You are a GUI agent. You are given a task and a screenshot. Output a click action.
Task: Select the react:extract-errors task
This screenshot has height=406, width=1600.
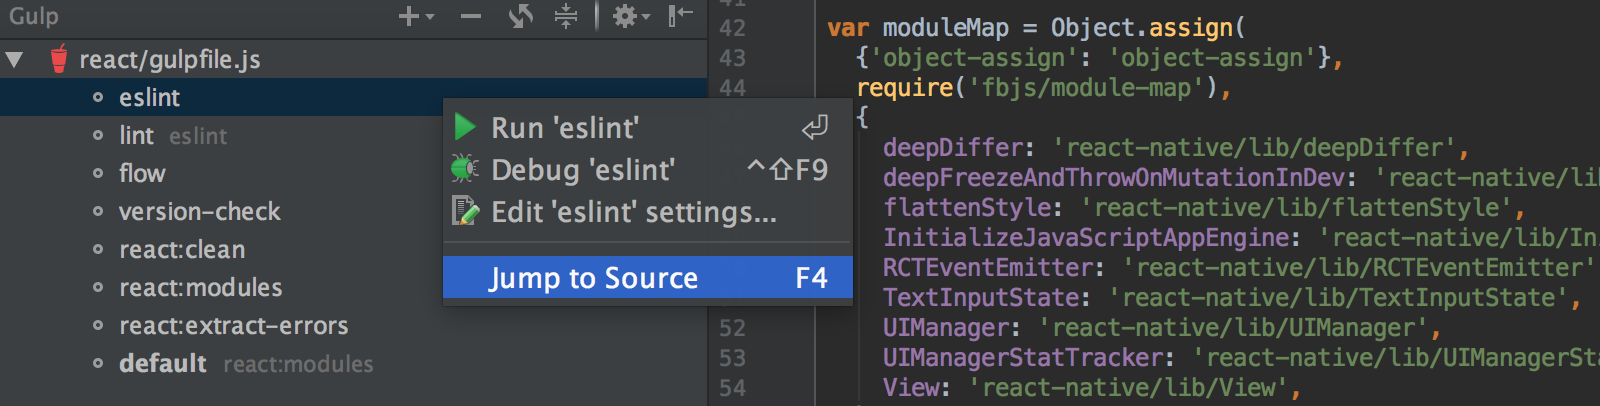pos(233,325)
